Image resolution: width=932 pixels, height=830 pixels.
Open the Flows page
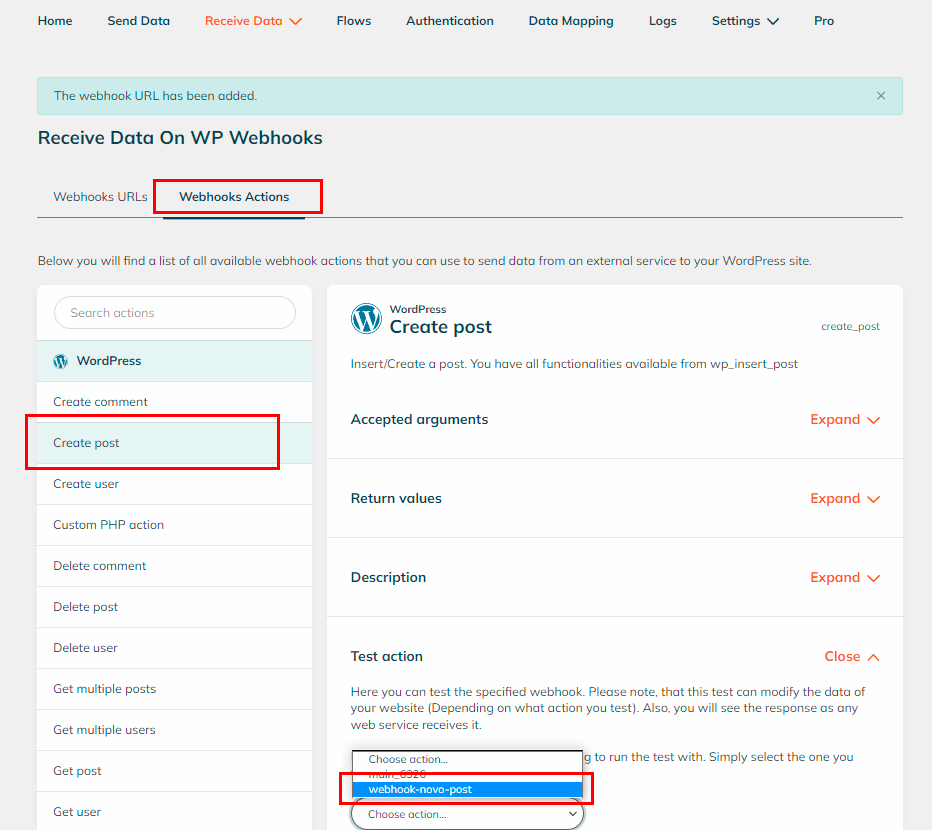pos(354,21)
